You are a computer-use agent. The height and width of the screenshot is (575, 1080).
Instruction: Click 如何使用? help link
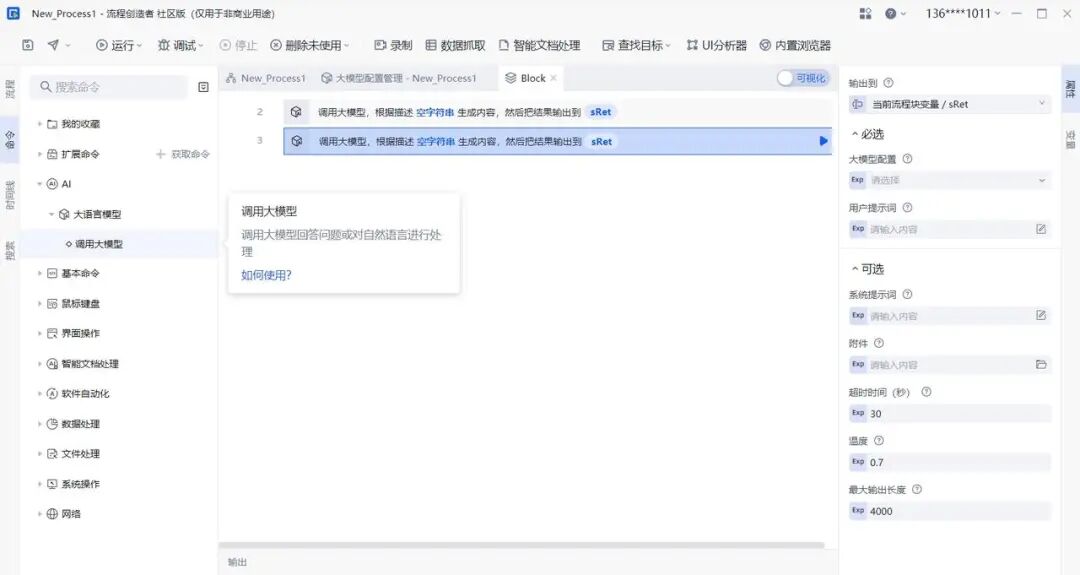pyautogui.click(x=267, y=275)
